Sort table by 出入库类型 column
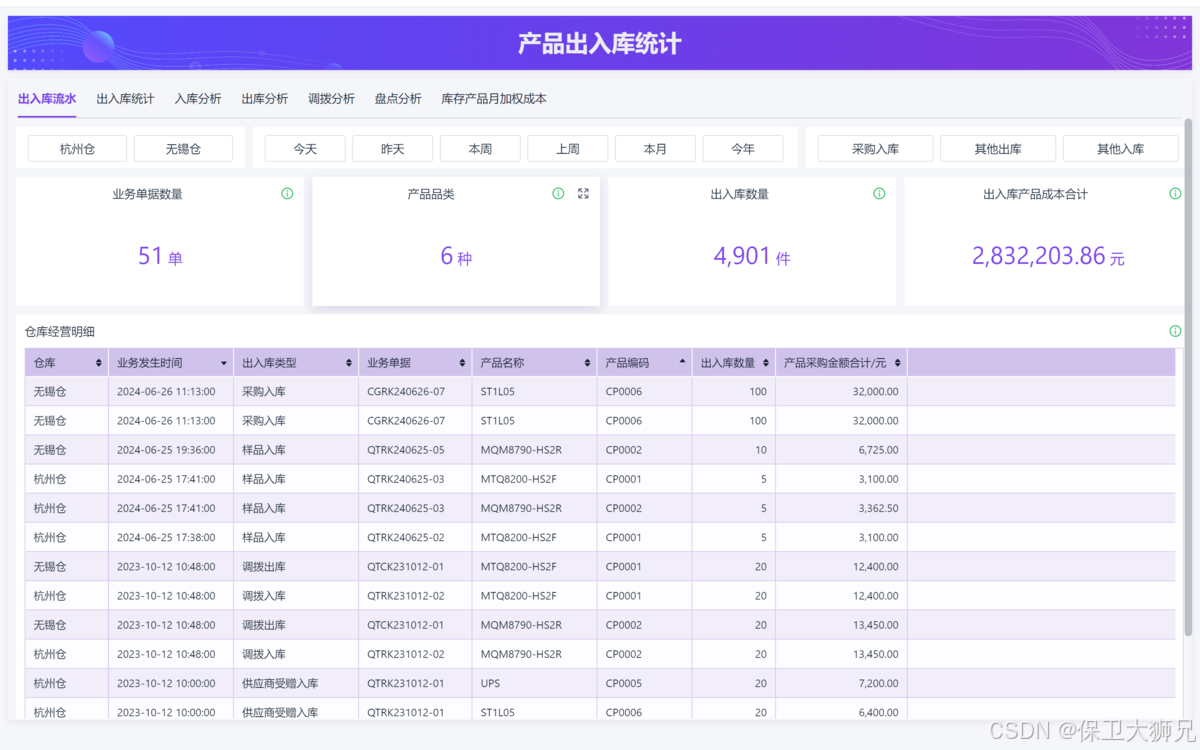Image resolution: width=1200 pixels, height=750 pixels. pos(348,363)
